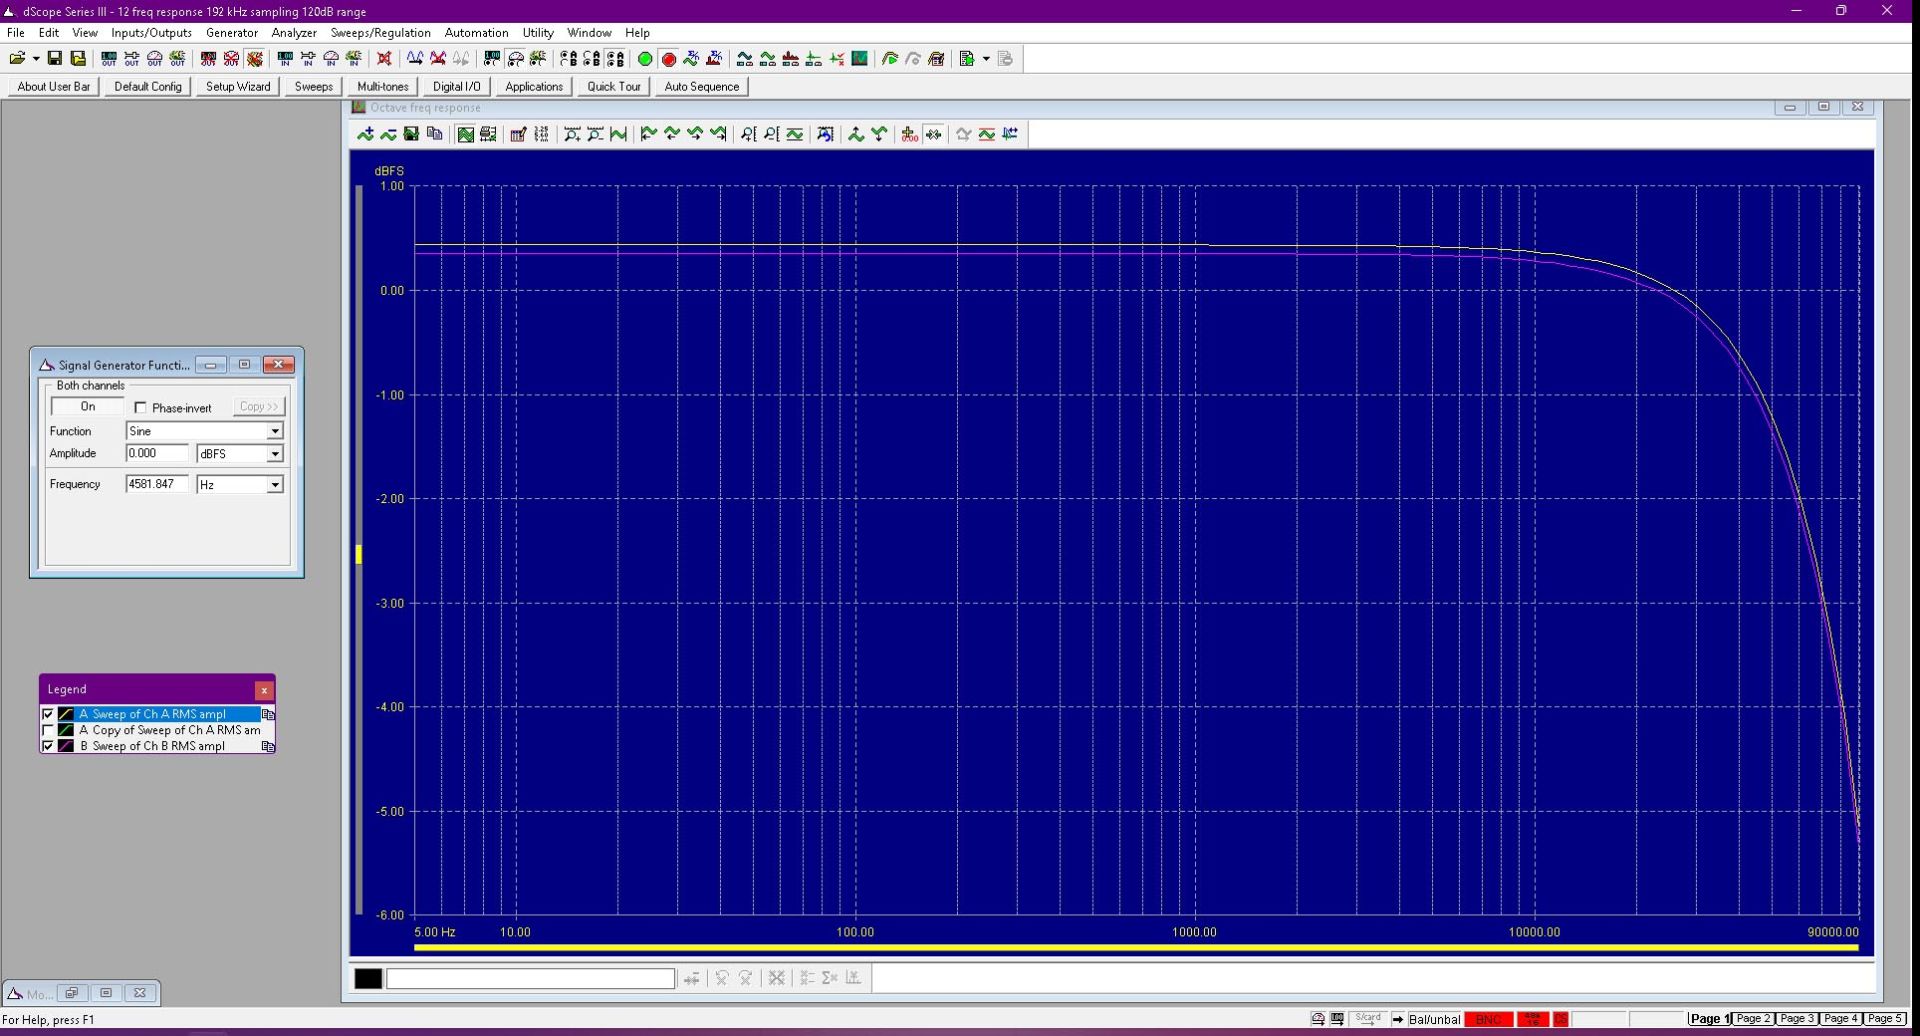Click the Default Config button
The height and width of the screenshot is (1036, 1920).
pyautogui.click(x=148, y=87)
